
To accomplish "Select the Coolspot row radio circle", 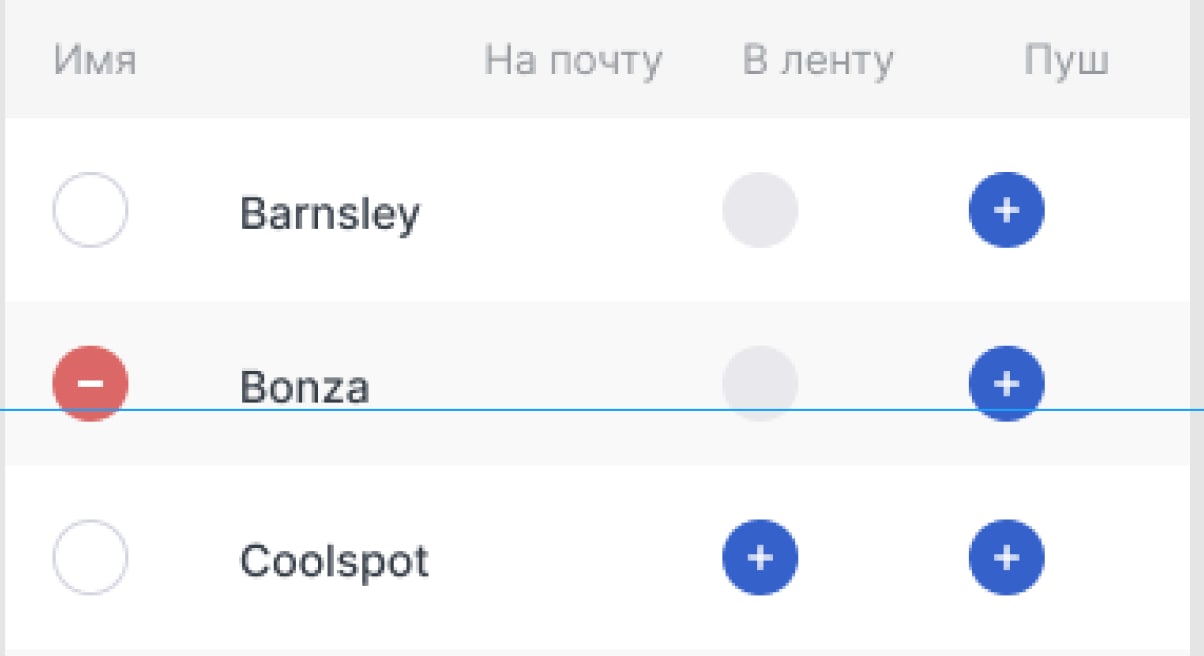I will pos(90,557).
